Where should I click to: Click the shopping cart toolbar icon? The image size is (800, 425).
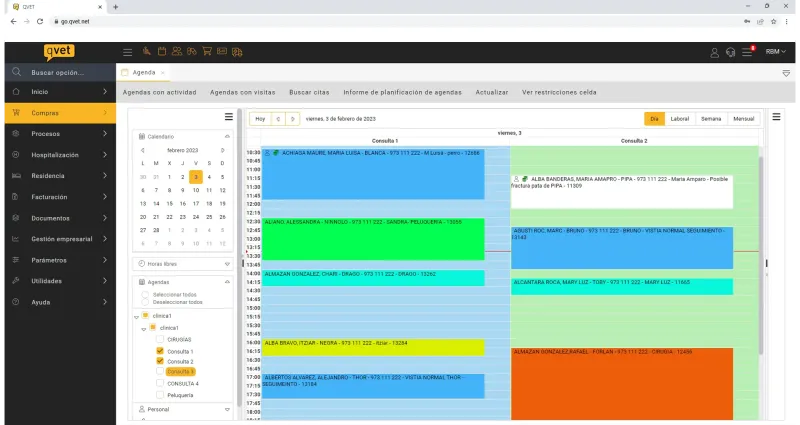coord(207,51)
